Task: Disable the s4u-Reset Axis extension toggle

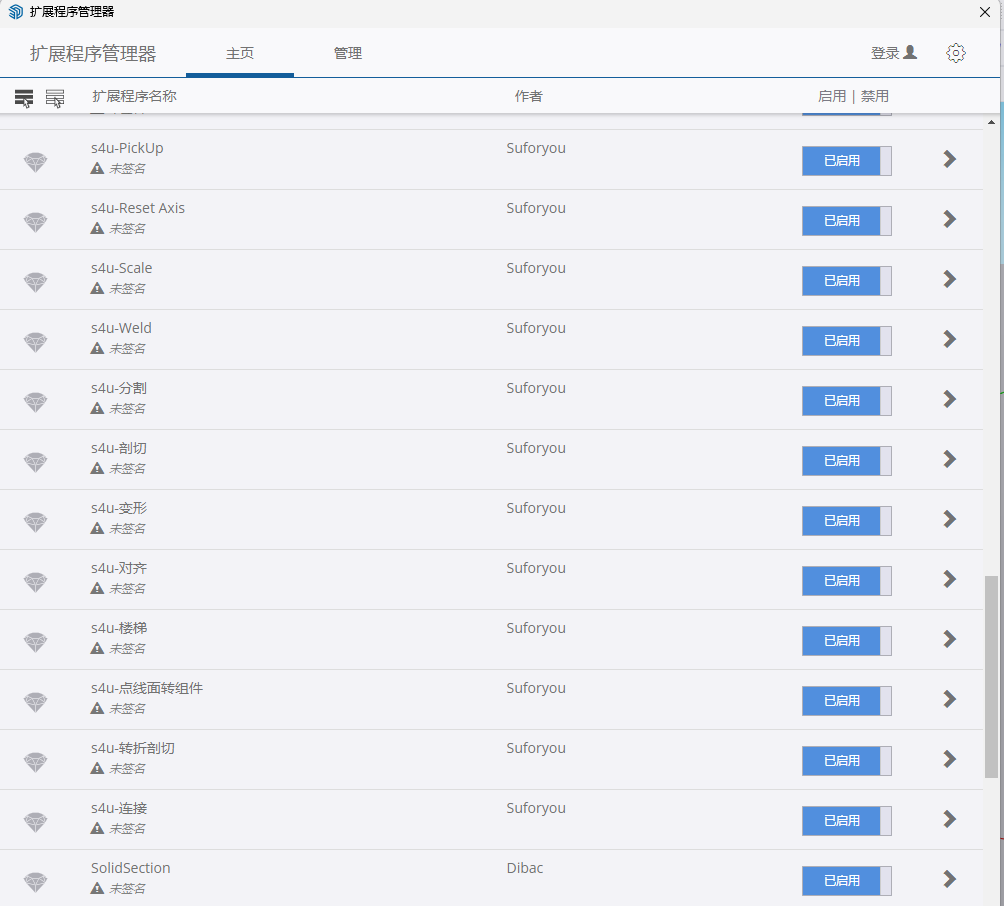Action: [846, 221]
